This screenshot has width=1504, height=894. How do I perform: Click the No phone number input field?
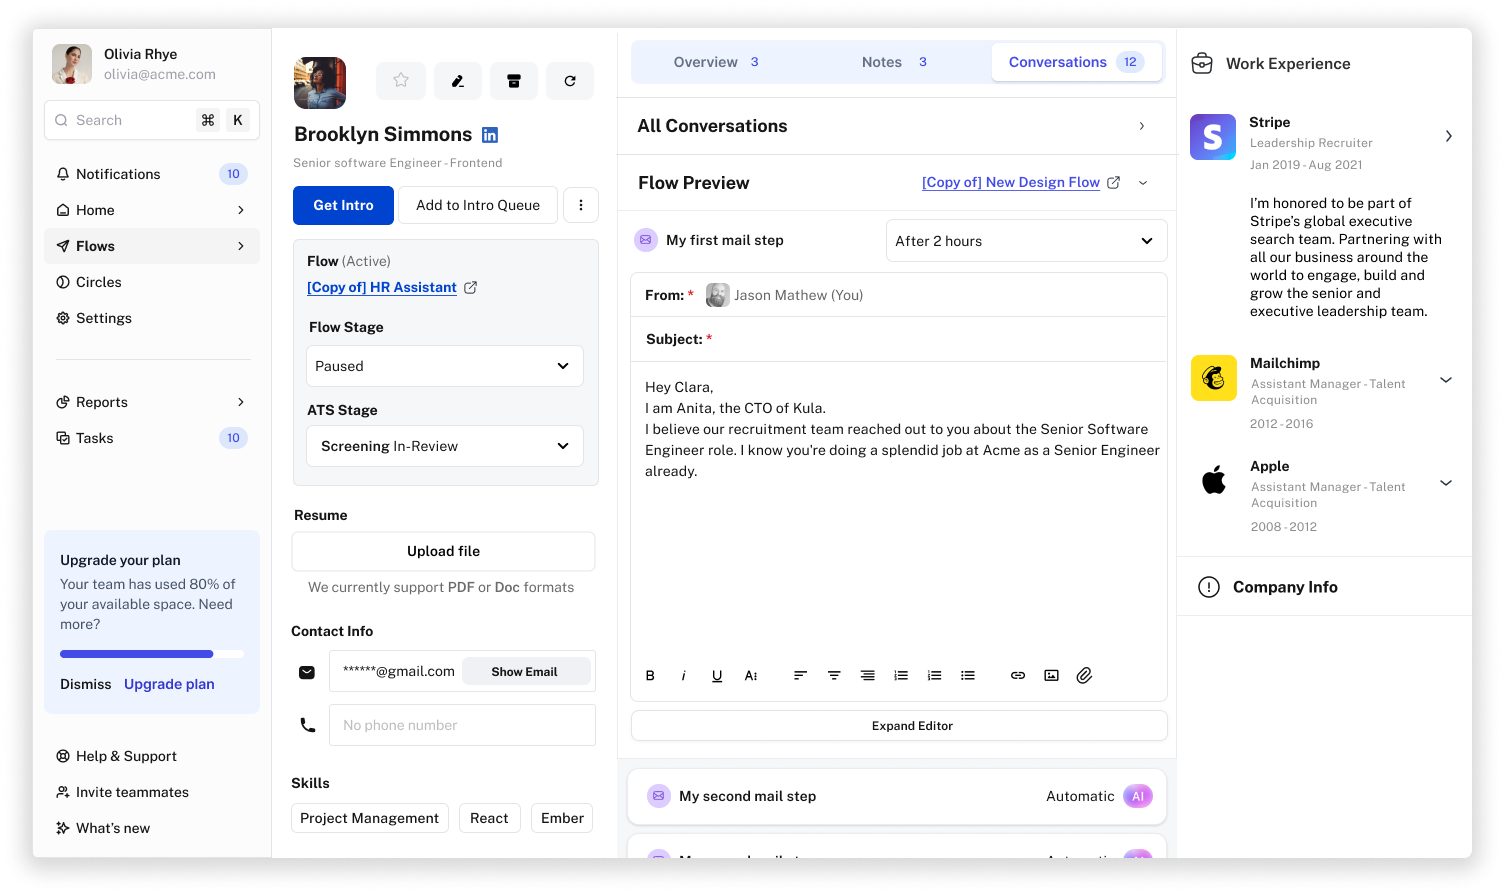click(x=462, y=725)
